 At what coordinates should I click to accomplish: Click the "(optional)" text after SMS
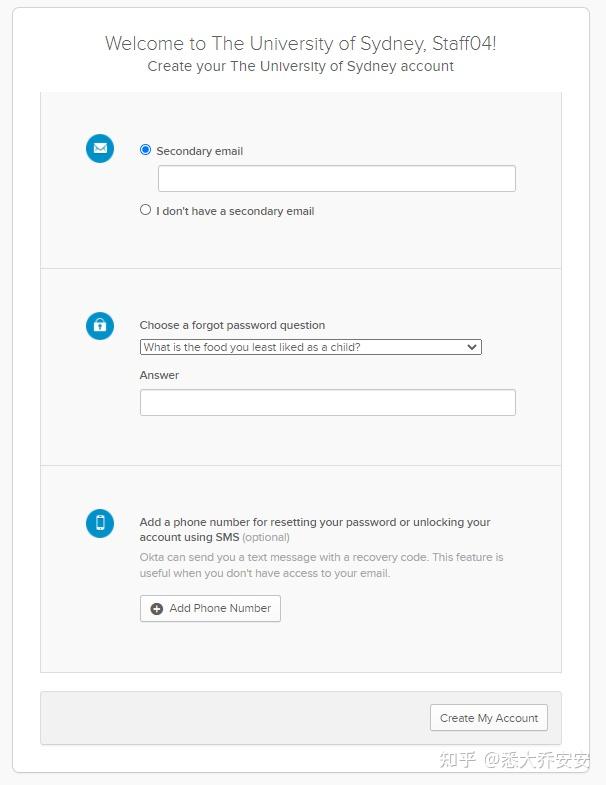(x=266, y=537)
